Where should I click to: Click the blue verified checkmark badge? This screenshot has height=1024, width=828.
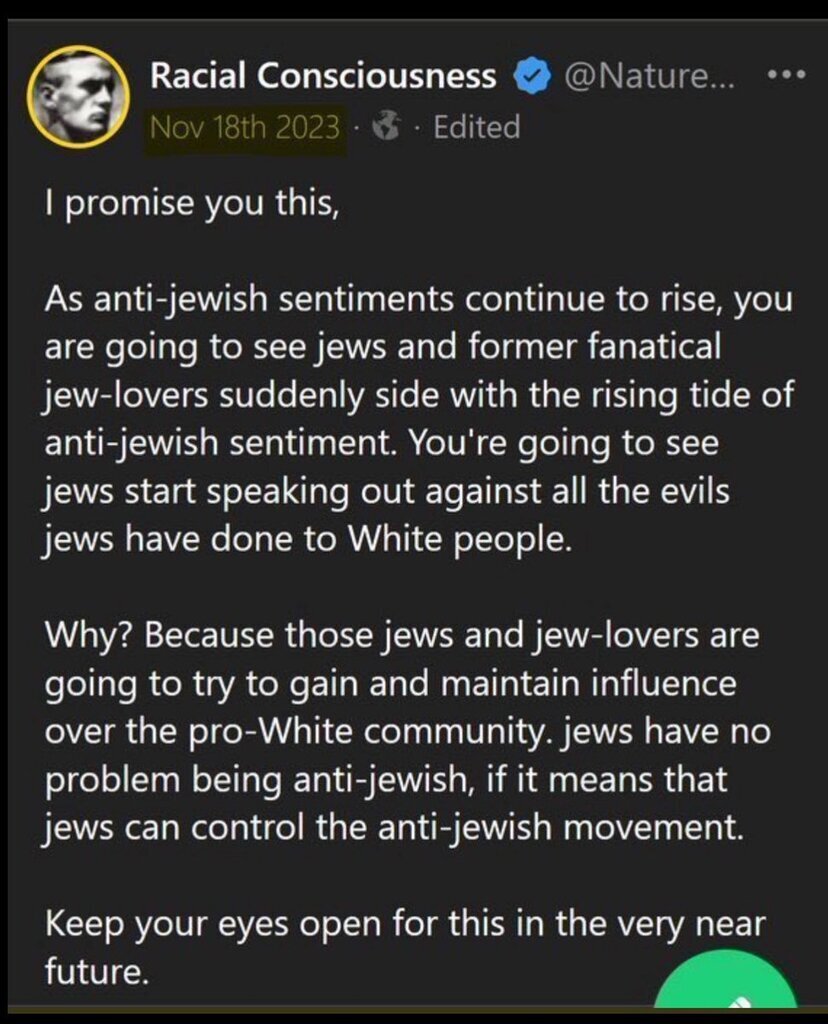(x=529, y=76)
